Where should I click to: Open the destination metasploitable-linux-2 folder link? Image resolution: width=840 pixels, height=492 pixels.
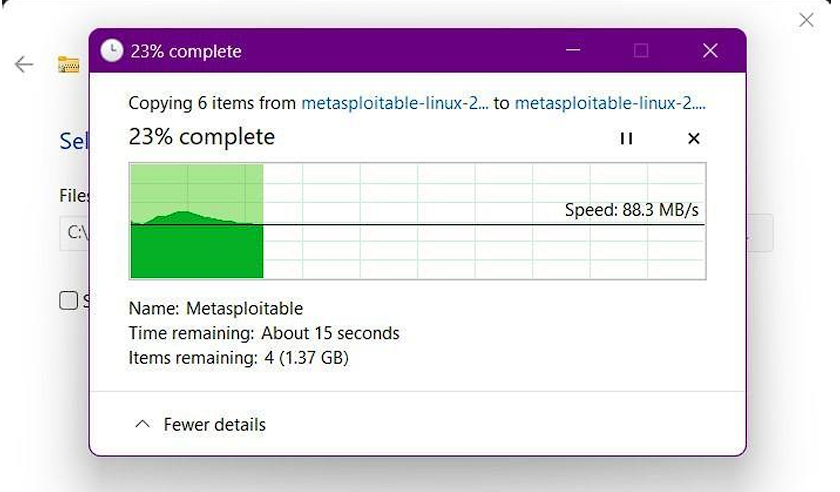tap(610, 103)
